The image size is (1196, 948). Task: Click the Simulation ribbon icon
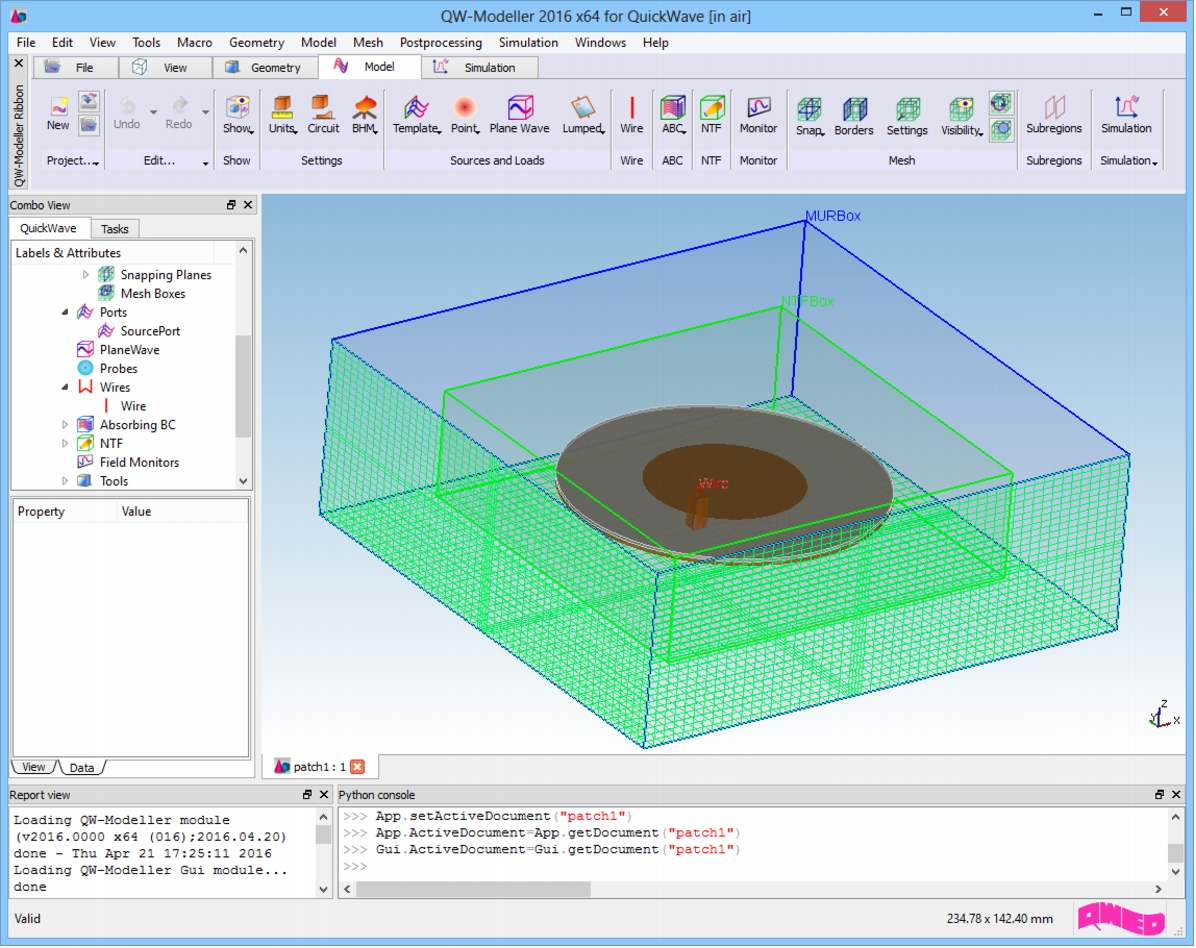pyautogui.click(x=1126, y=108)
